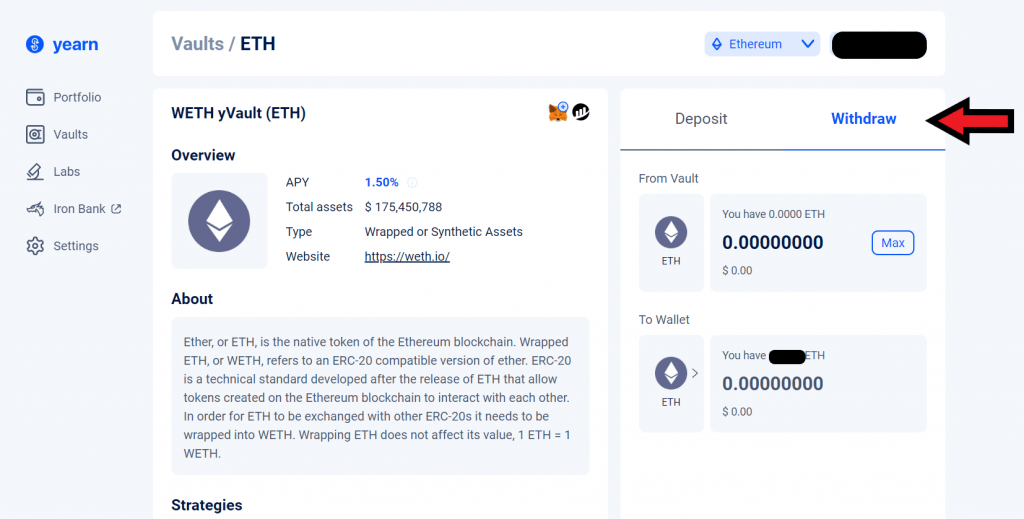Open From Vault ETH token selector
This screenshot has height=519, width=1024.
[x=671, y=243]
